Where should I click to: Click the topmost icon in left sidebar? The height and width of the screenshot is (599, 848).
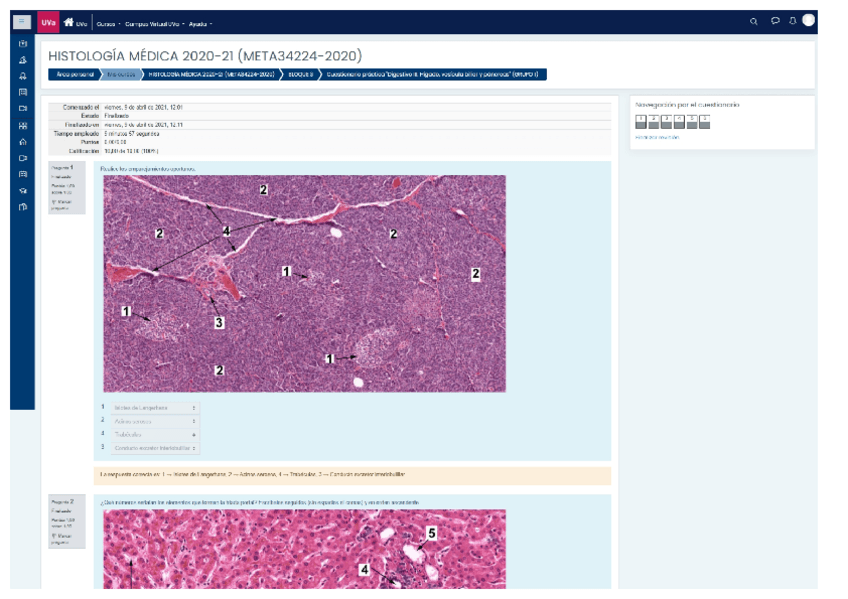(23, 43)
